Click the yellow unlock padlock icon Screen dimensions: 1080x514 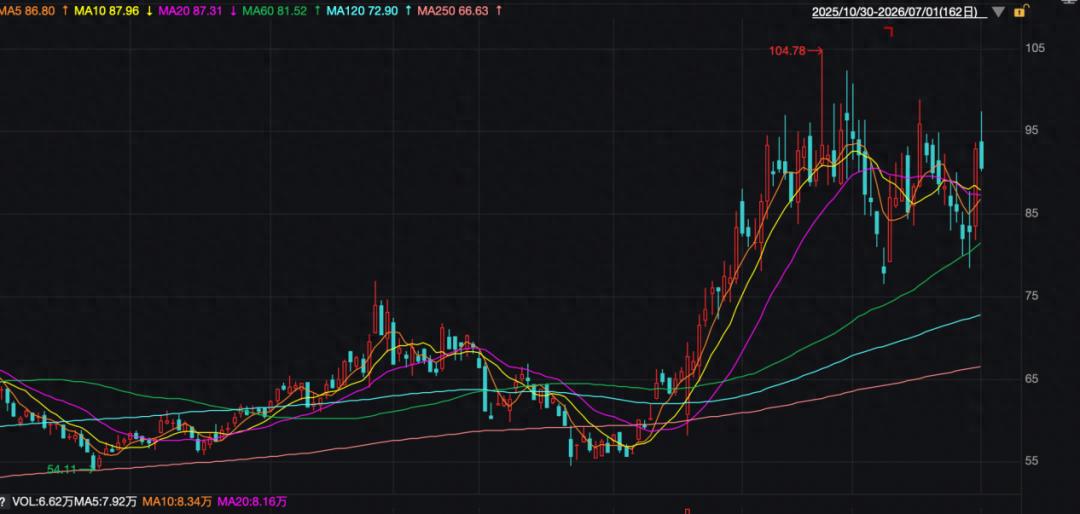tap(1020, 10)
